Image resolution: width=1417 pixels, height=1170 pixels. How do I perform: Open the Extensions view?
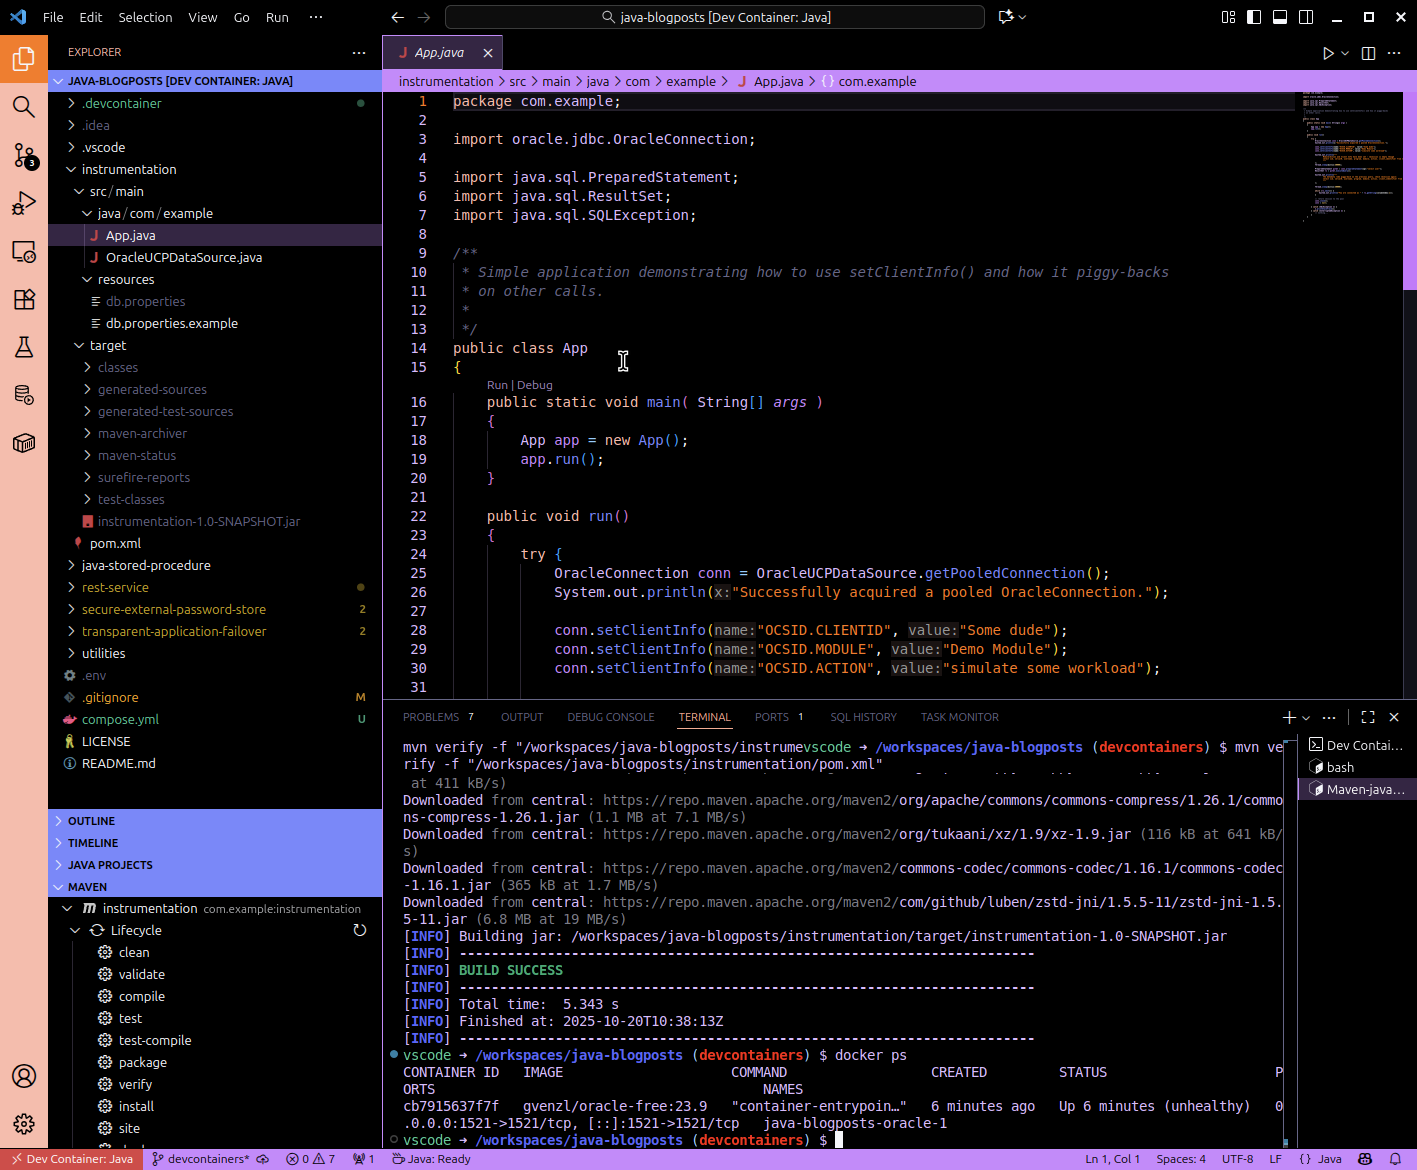tap(24, 299)
